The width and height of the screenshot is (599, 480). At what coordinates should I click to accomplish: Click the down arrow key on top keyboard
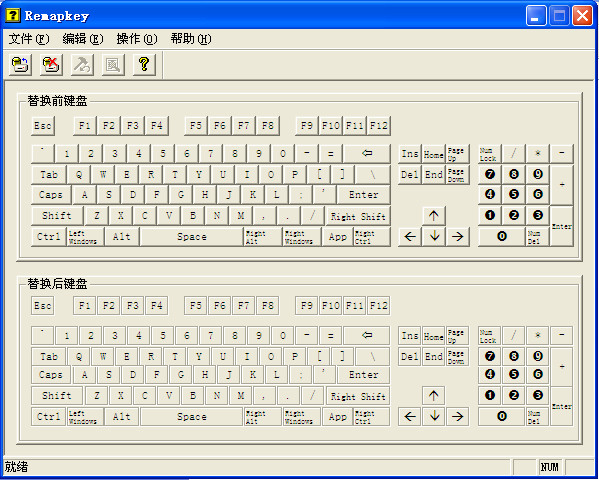coord(434,237)
